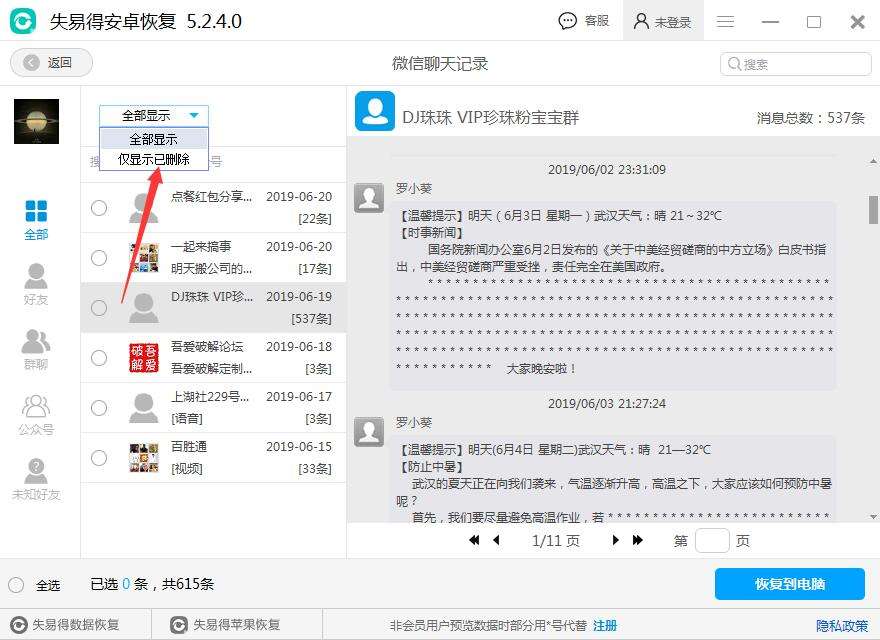The width and height of the screenshot is (880, 640).
Task: Click the chat scrollbar thumb
Action: [x=873, y=209]
